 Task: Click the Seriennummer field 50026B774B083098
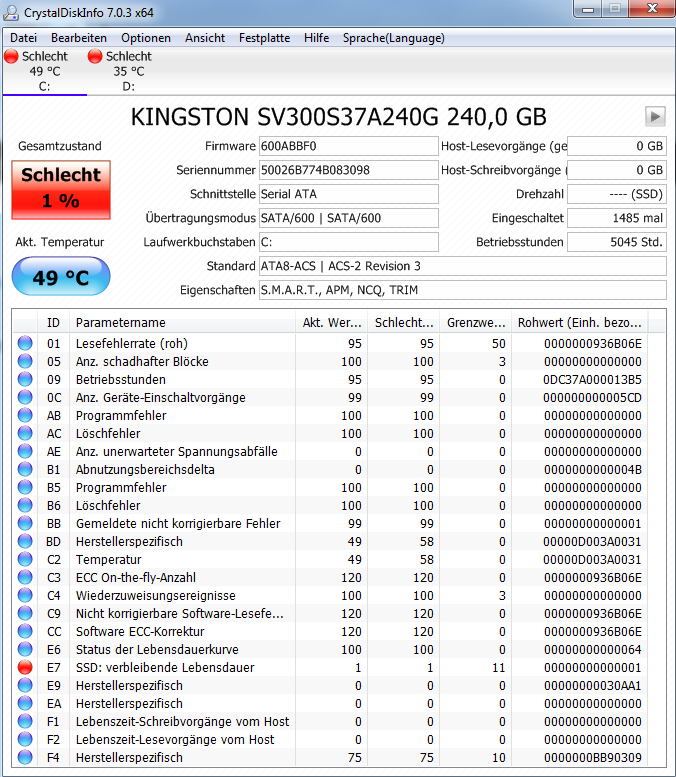(x=348, y=170)
